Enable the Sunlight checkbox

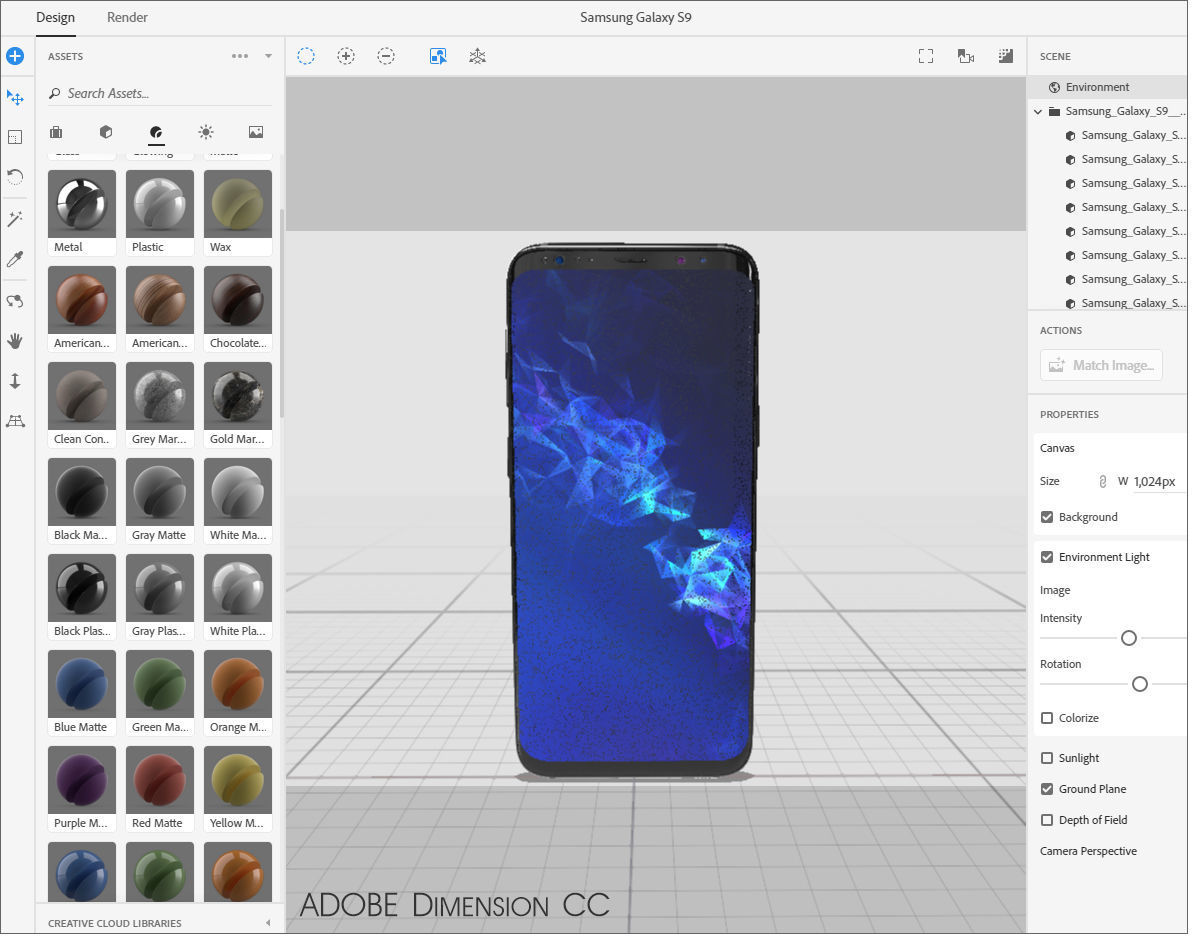[1047, 758]
